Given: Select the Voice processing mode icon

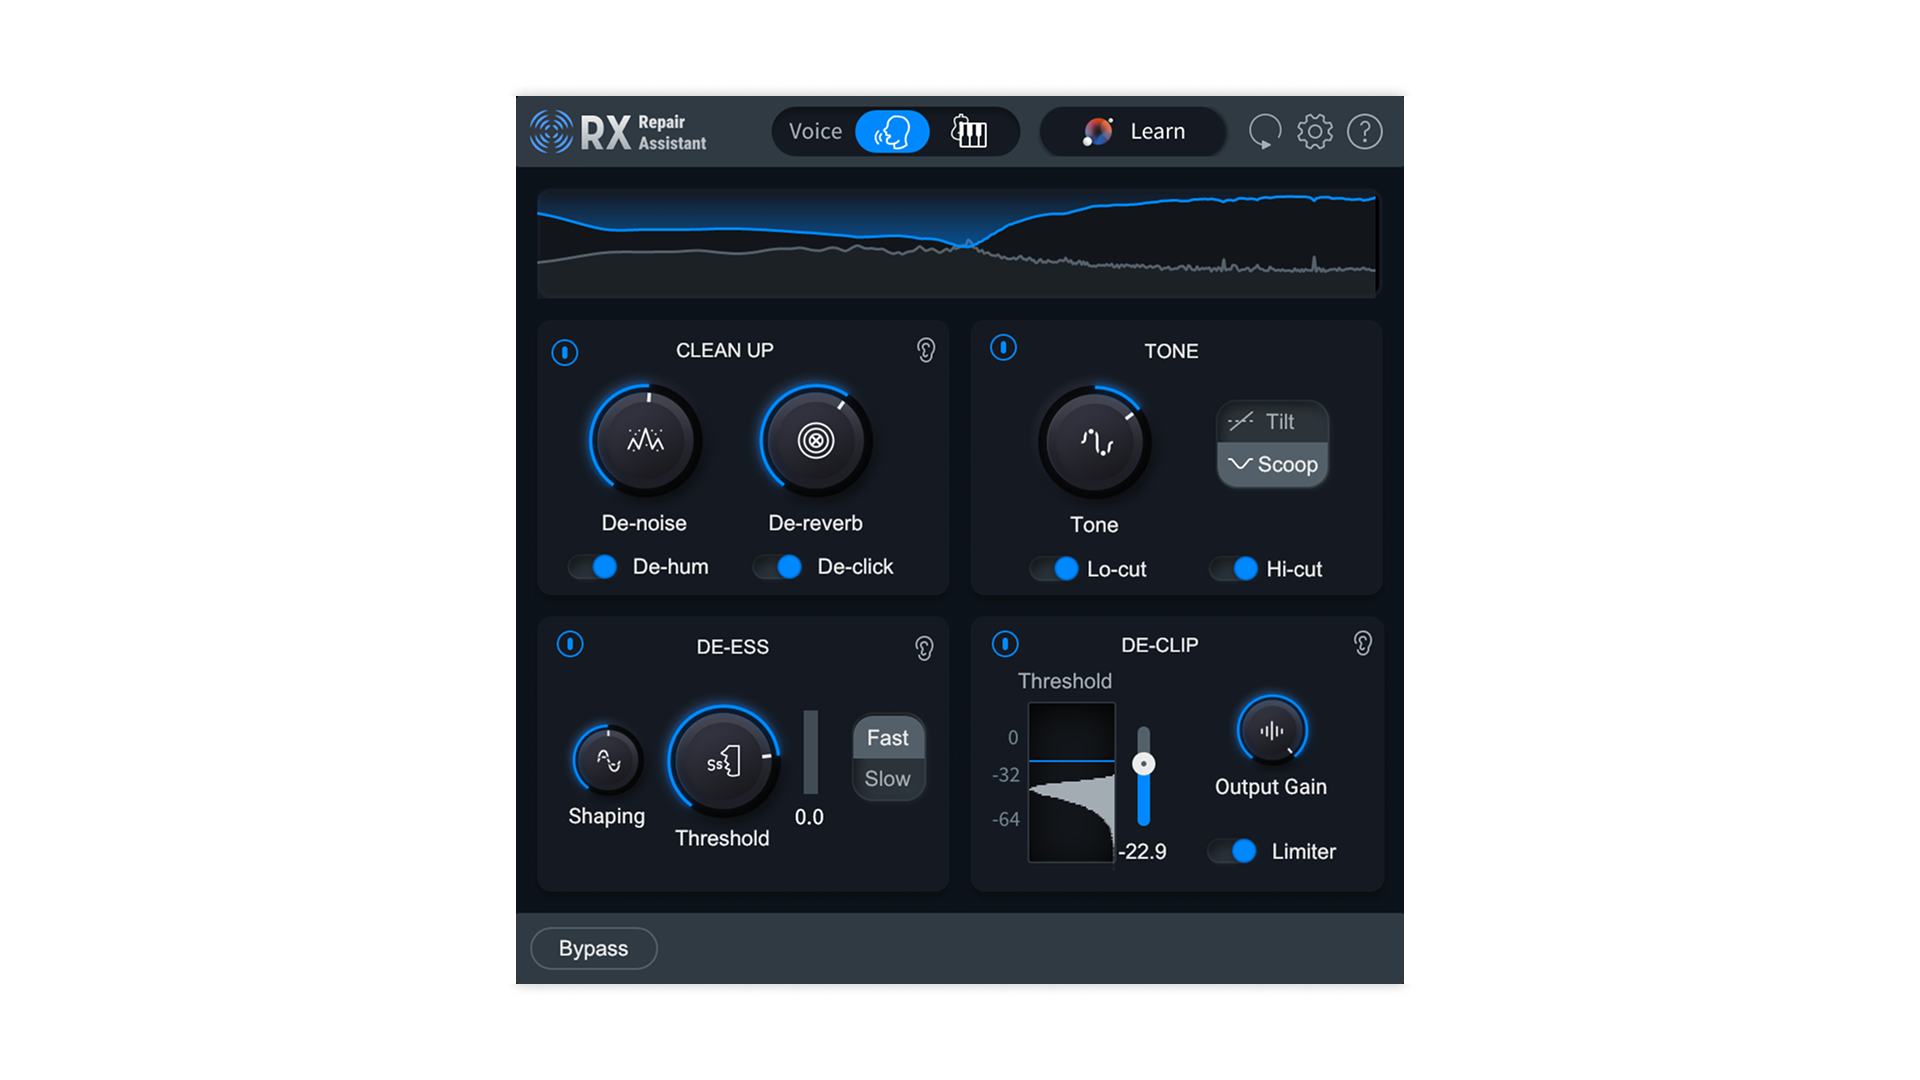Looking at the screenshot, I should pyautogui.click(x=893, y=131).
